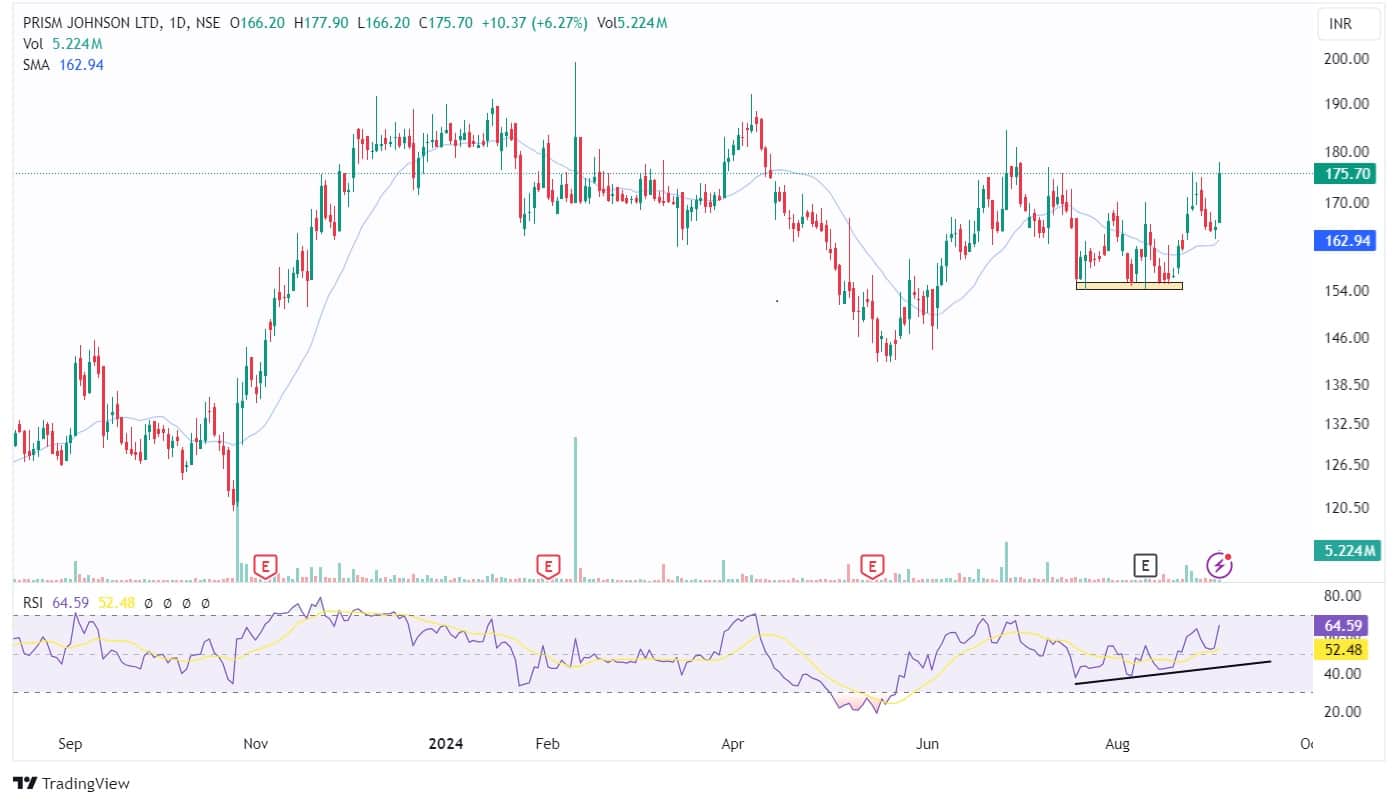This screenshot has height=805, width=1398.
Task: Select the black-outlined earnings marker in August
Action: (x=1145, y=566)
